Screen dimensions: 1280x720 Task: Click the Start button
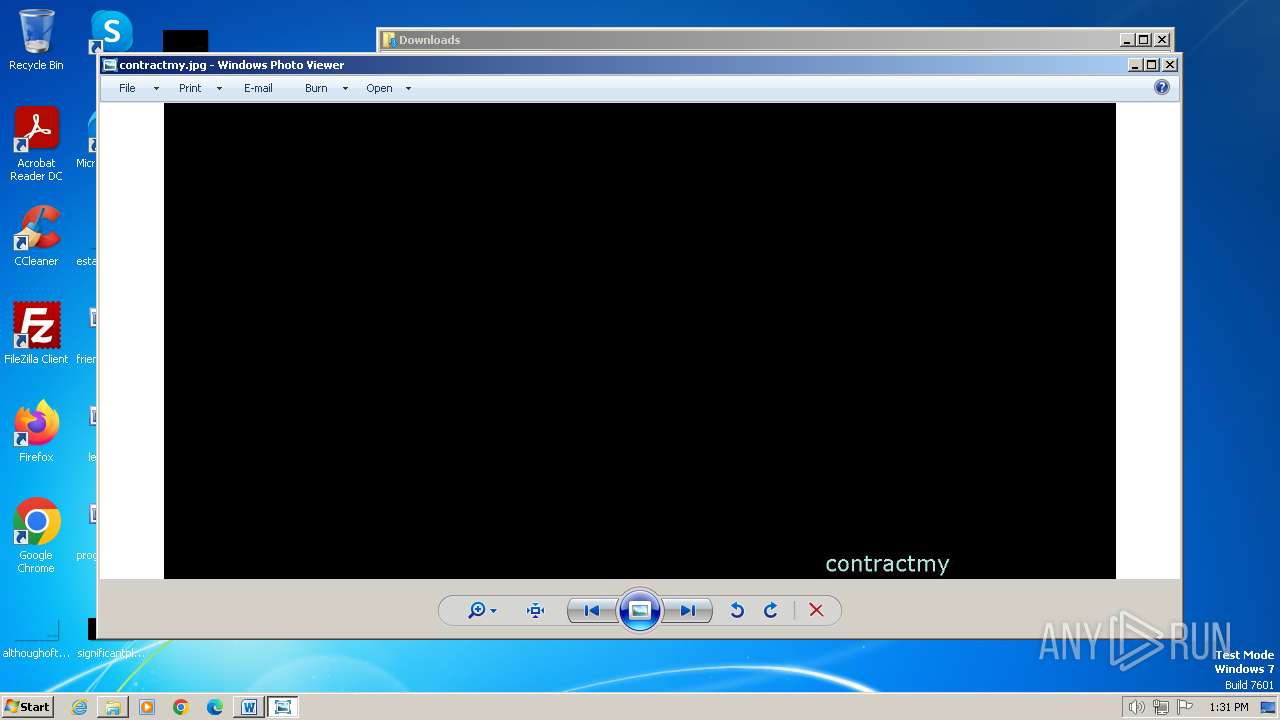click(27, 706)
